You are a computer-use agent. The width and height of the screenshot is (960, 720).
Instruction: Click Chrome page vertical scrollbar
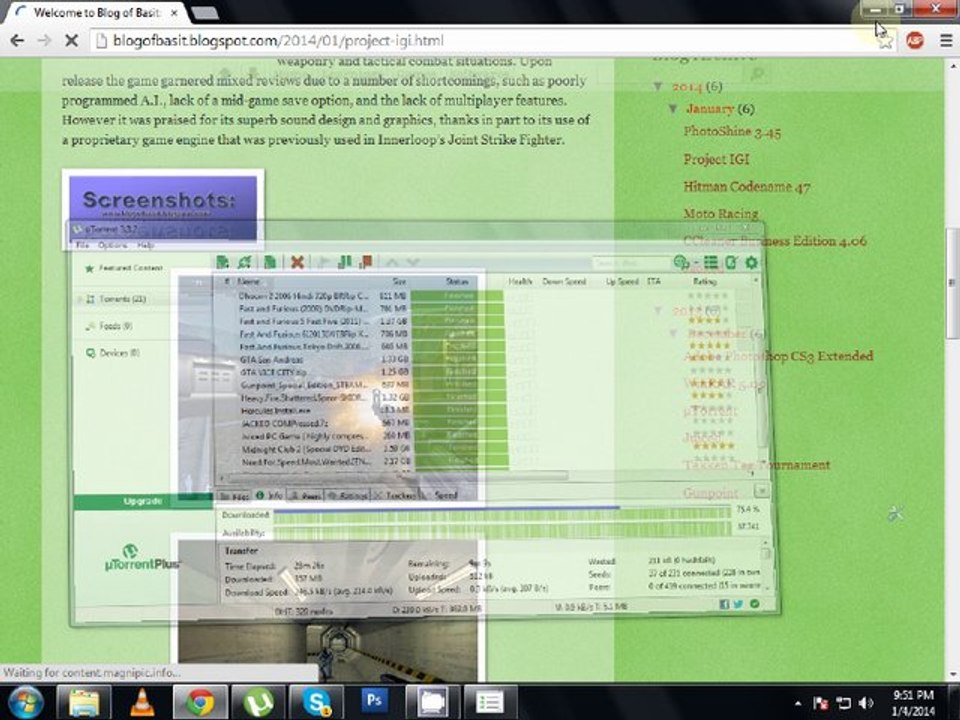tap(953, 282)
